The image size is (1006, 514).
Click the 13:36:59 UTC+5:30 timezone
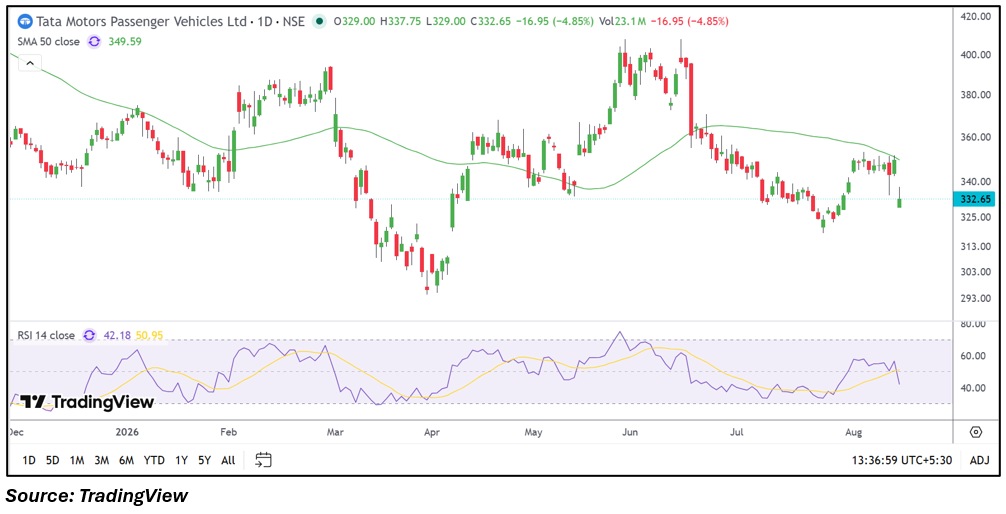(x=901, y=460)
